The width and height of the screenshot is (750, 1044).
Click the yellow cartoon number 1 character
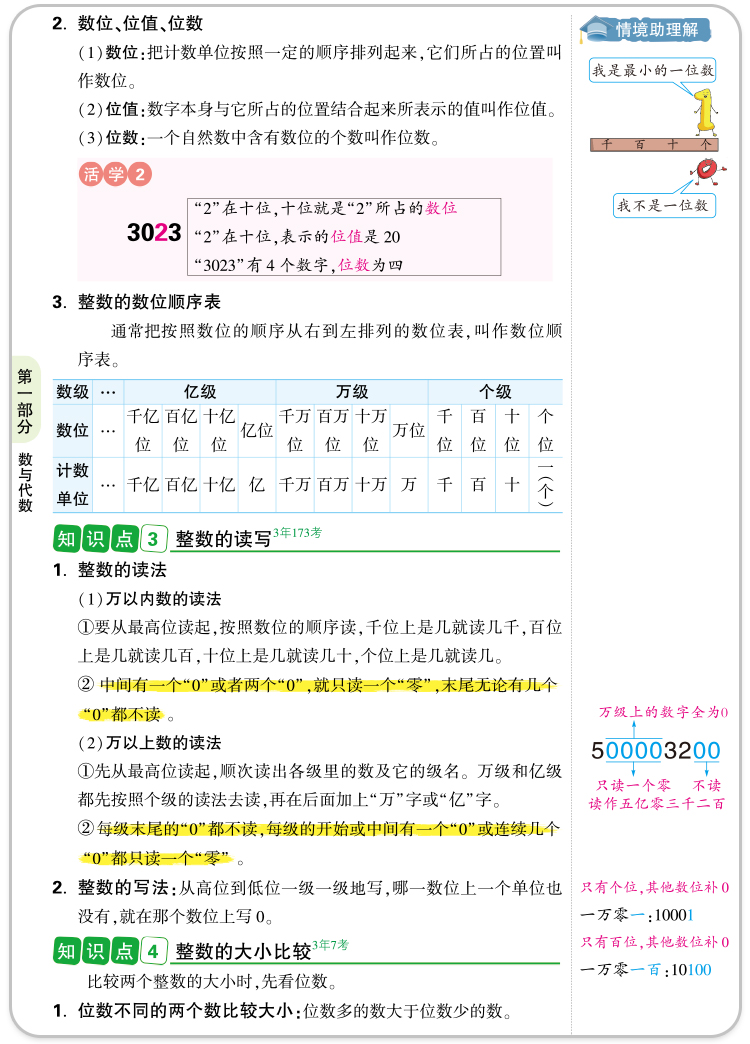(705, 112)
